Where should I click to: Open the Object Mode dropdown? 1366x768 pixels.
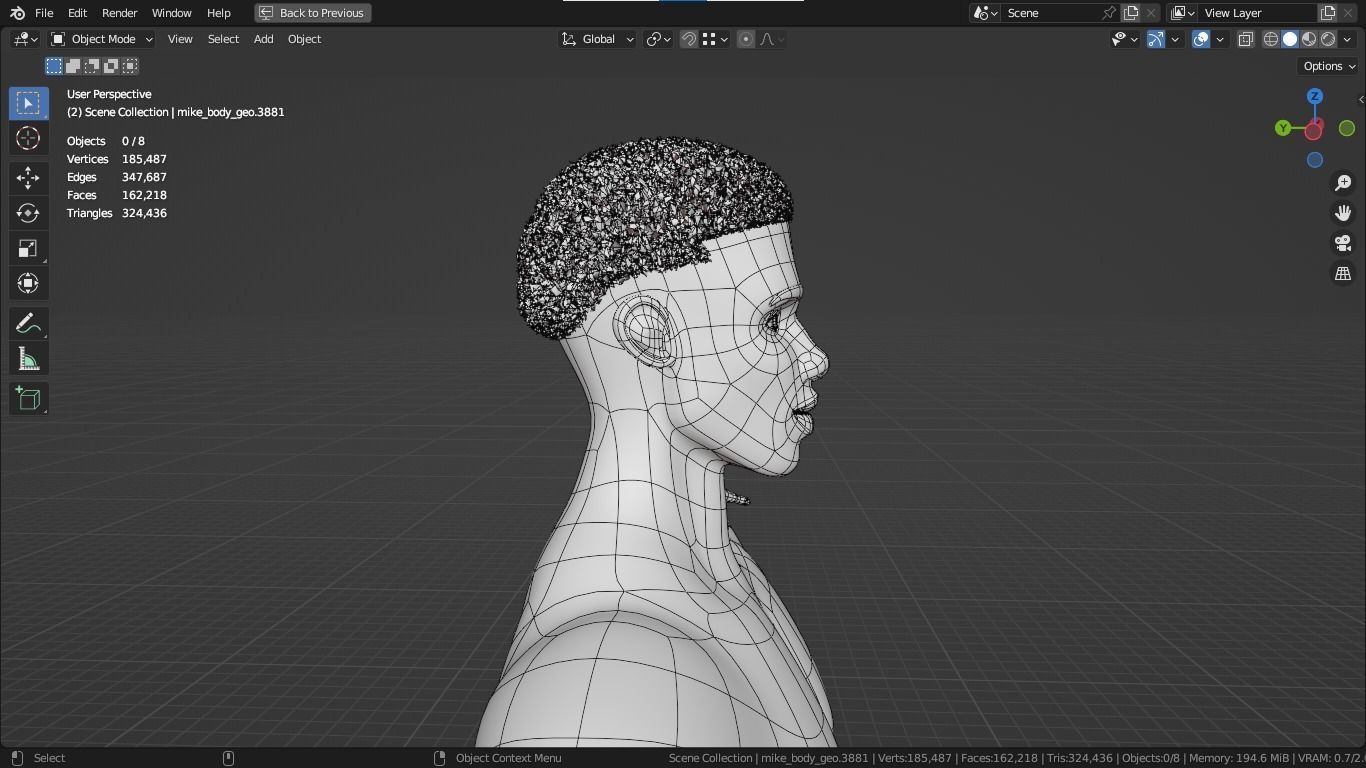(x=101, y=39)
